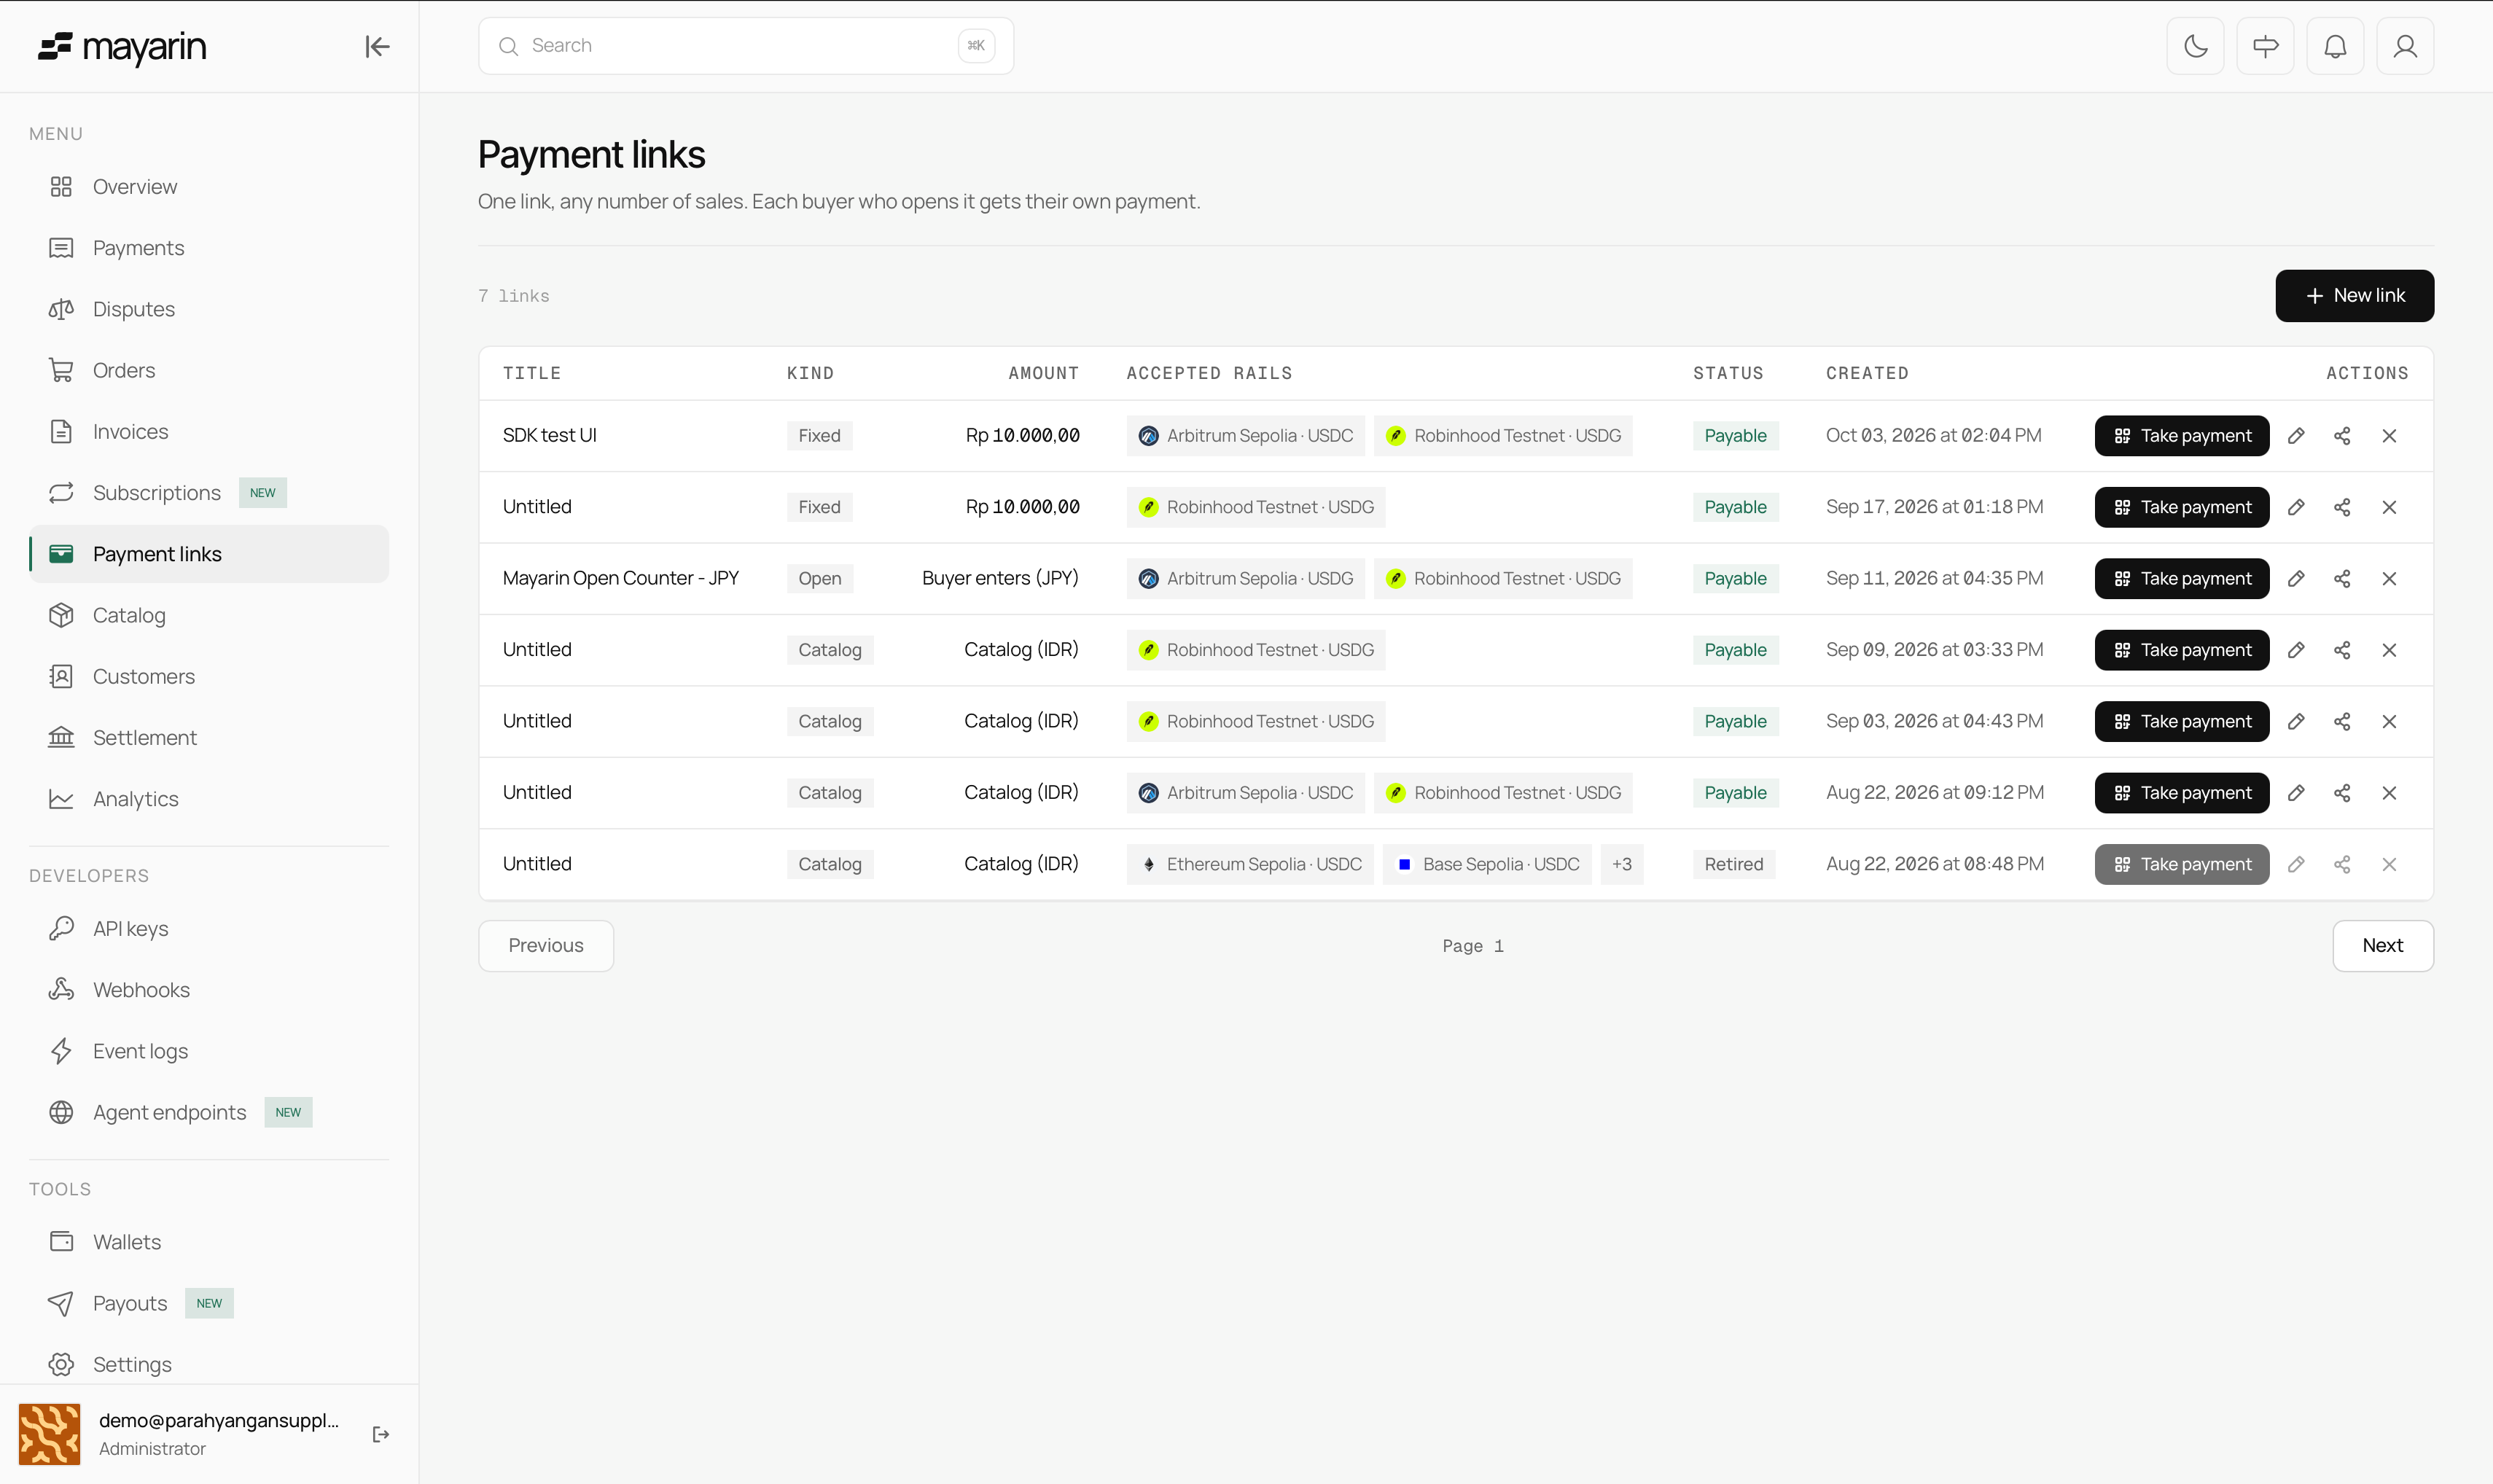Take payment for SDK test UI

click(x=2181, y=436)
